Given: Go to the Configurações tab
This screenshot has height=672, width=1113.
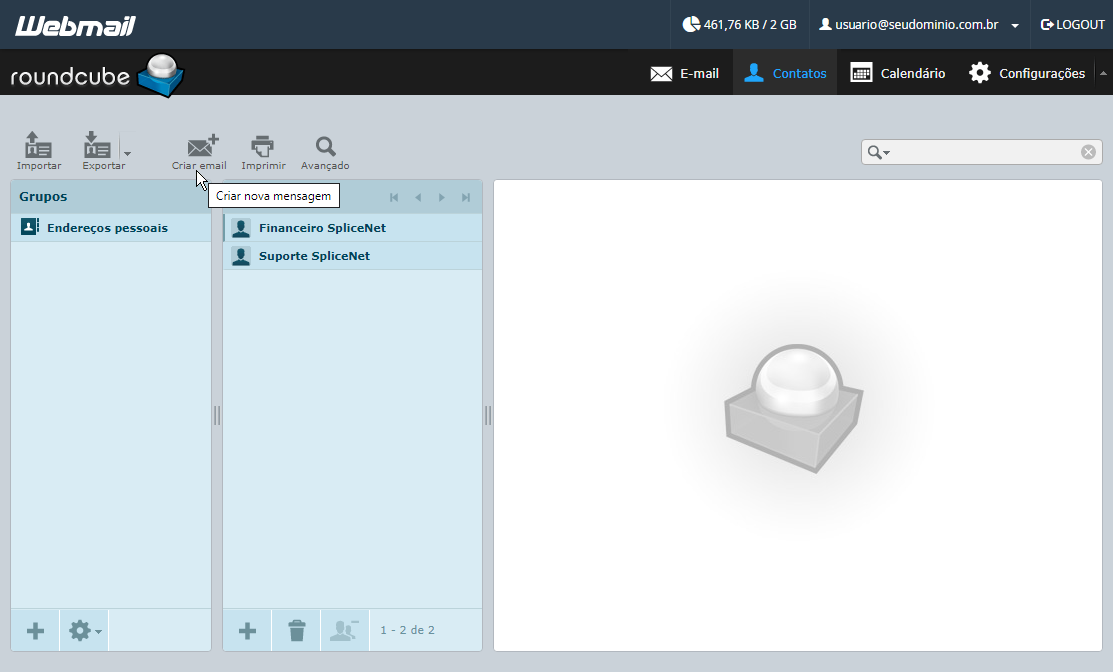Looking at the screenshot, I should [1027, 73].
